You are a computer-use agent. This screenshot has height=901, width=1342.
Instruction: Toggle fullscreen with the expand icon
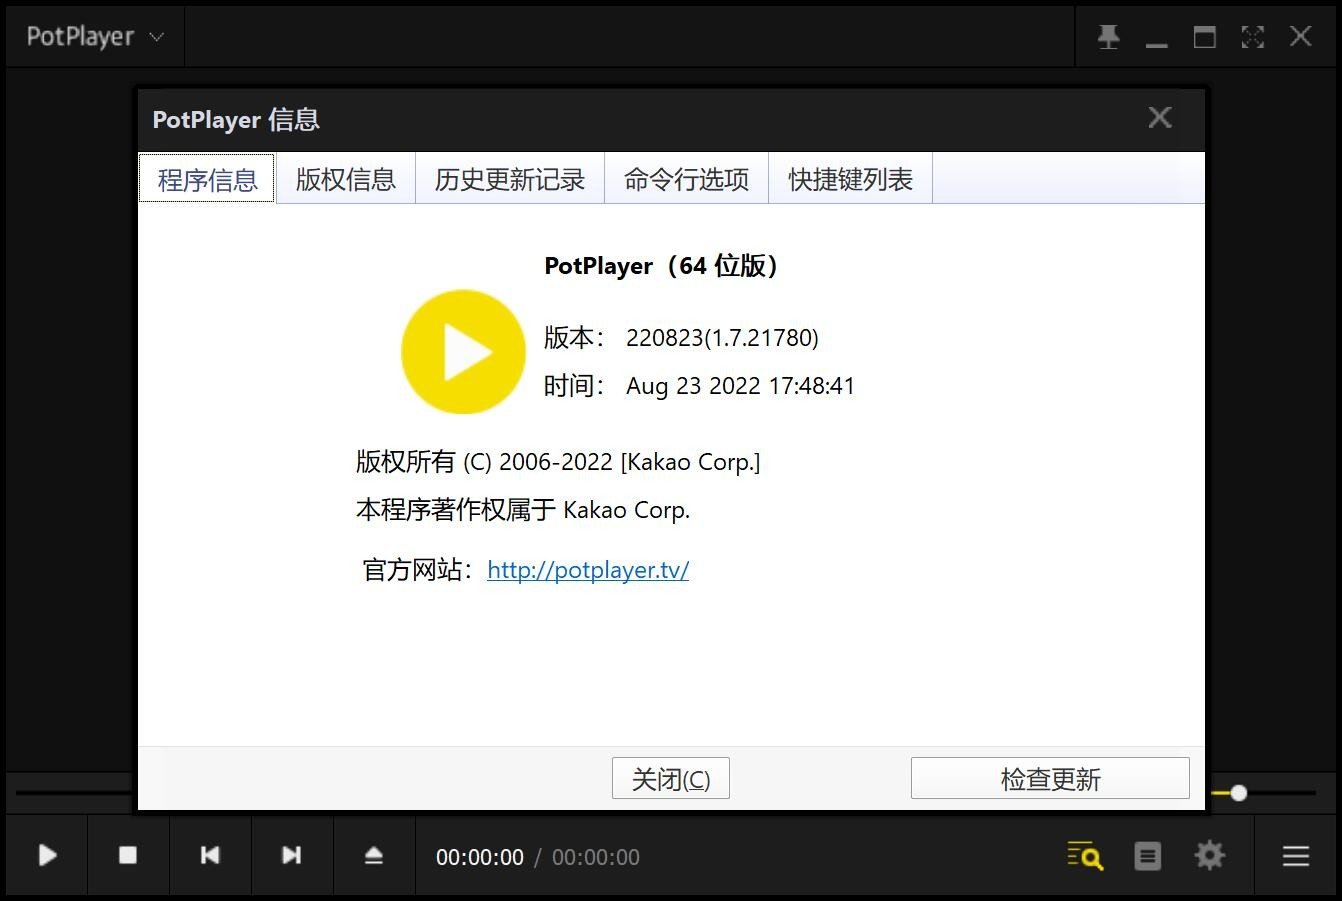coord(1252,36)
